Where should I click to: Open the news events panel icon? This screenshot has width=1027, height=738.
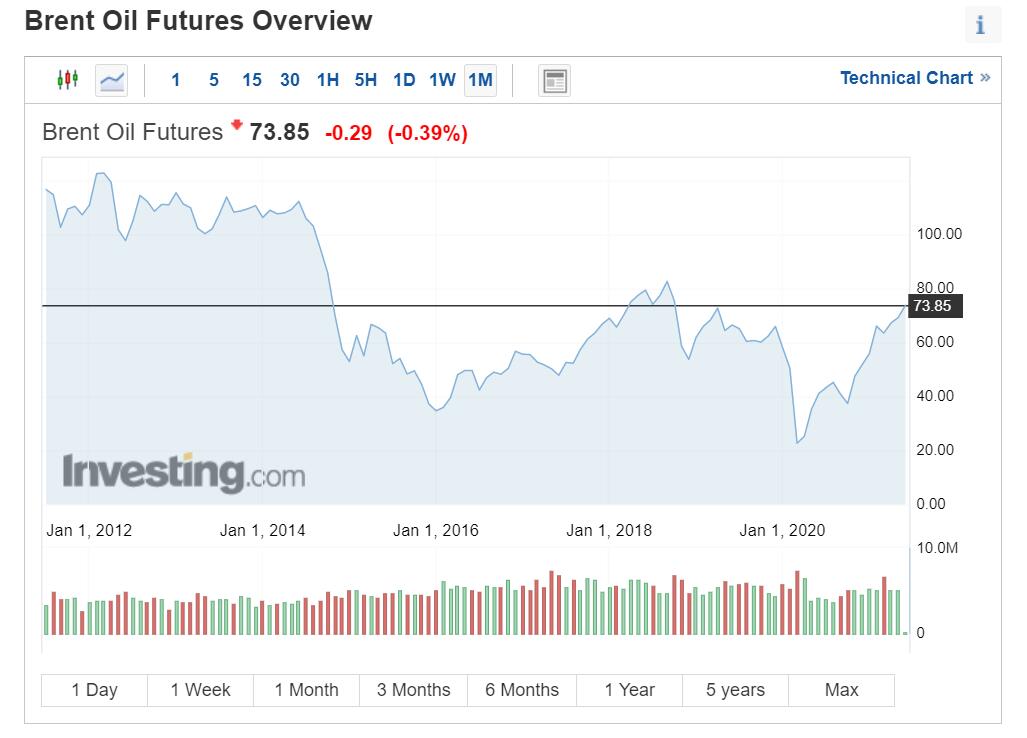coord(553,80)
